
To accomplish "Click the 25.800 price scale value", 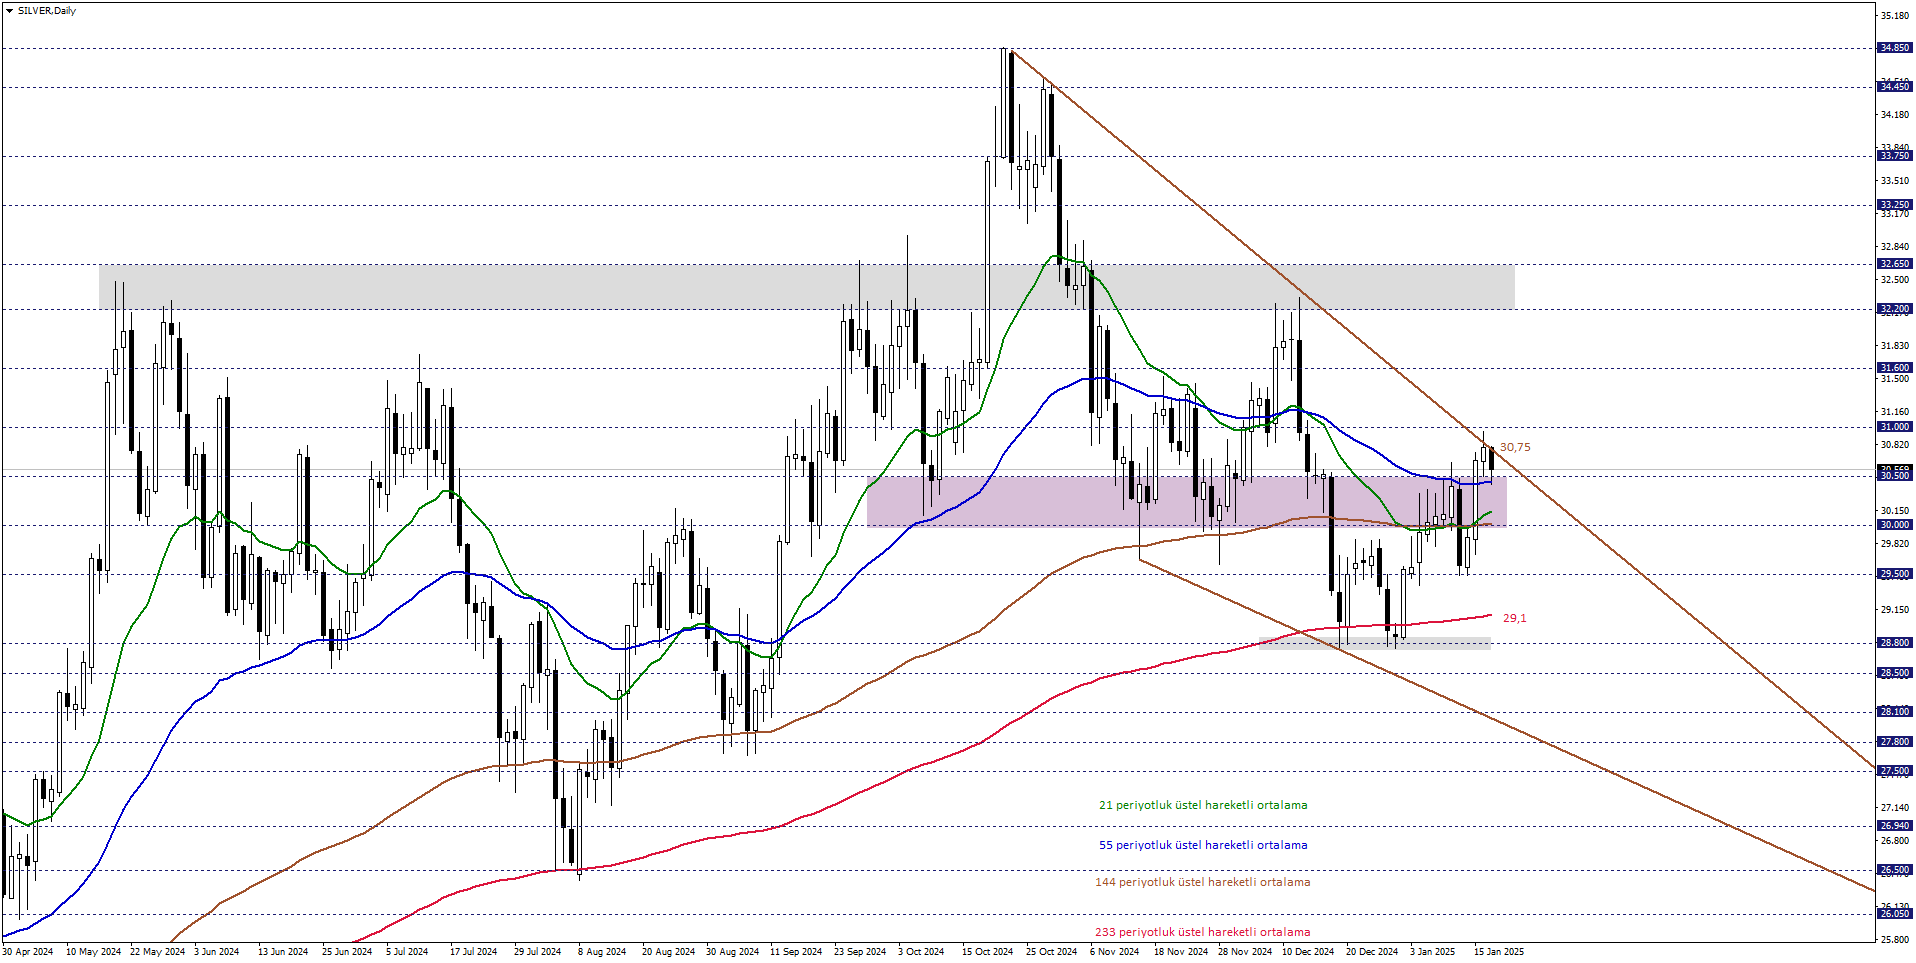I will point(1895,940).
